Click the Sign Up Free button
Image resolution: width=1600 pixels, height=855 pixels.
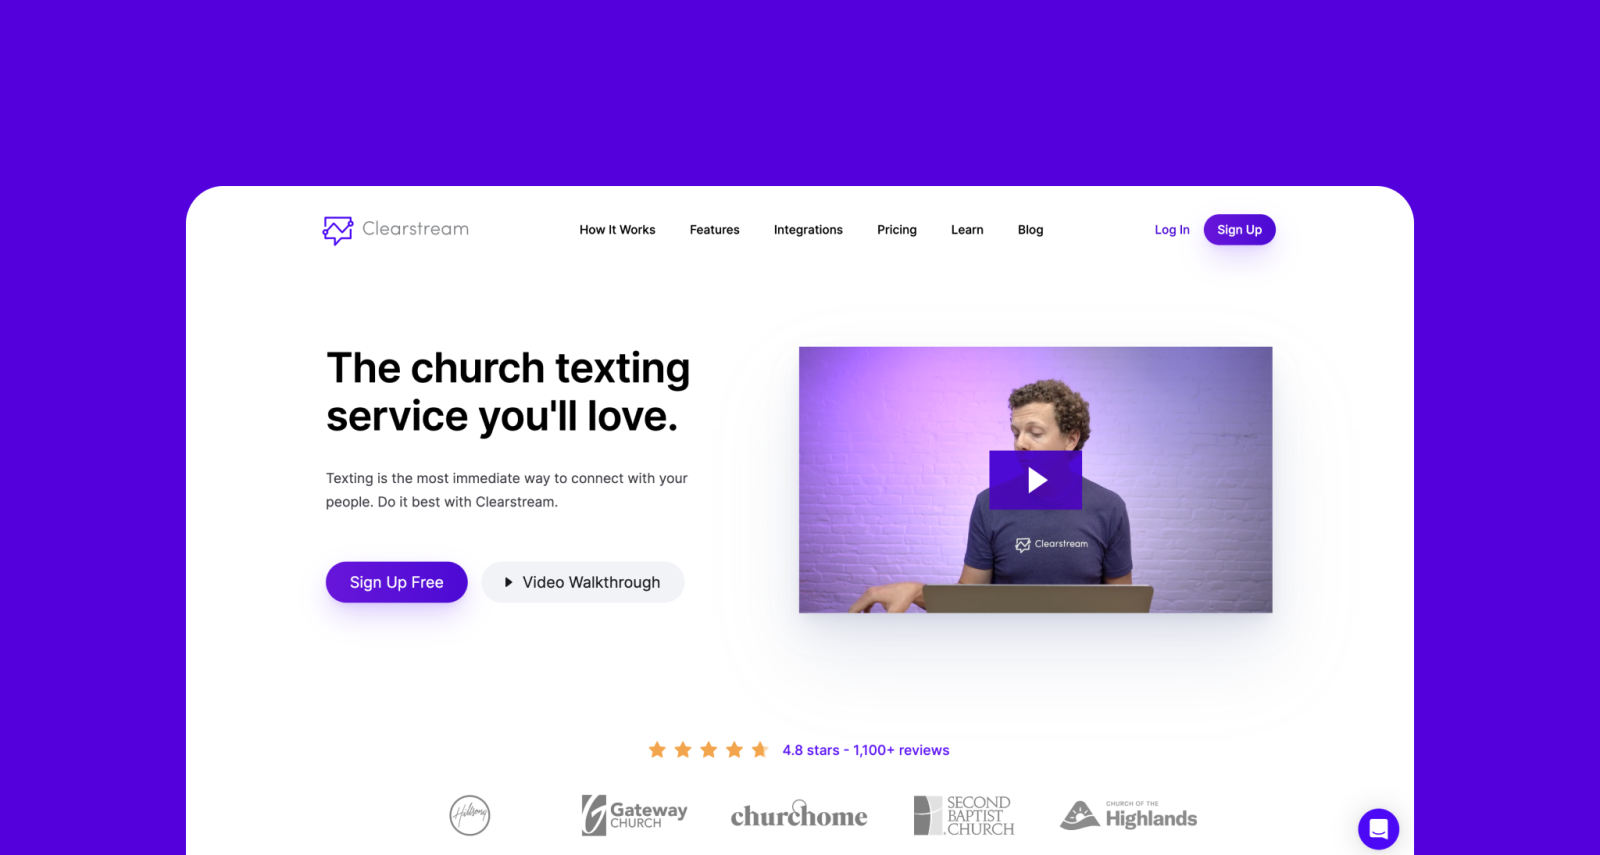pyautogui.click(x=396, y=582)
